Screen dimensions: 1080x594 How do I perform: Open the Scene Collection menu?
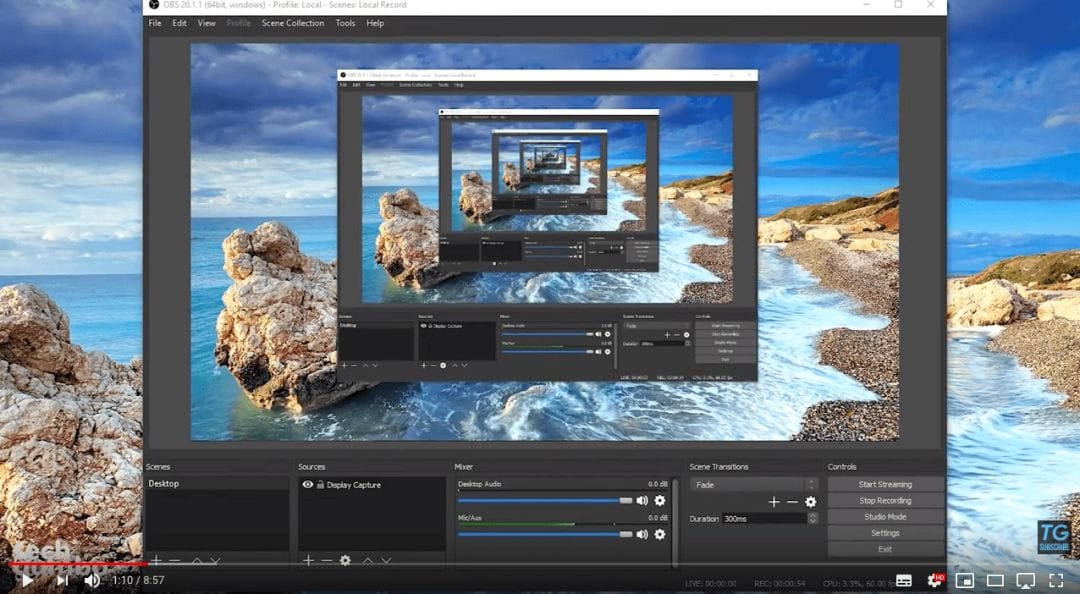(x=293, y=23)
